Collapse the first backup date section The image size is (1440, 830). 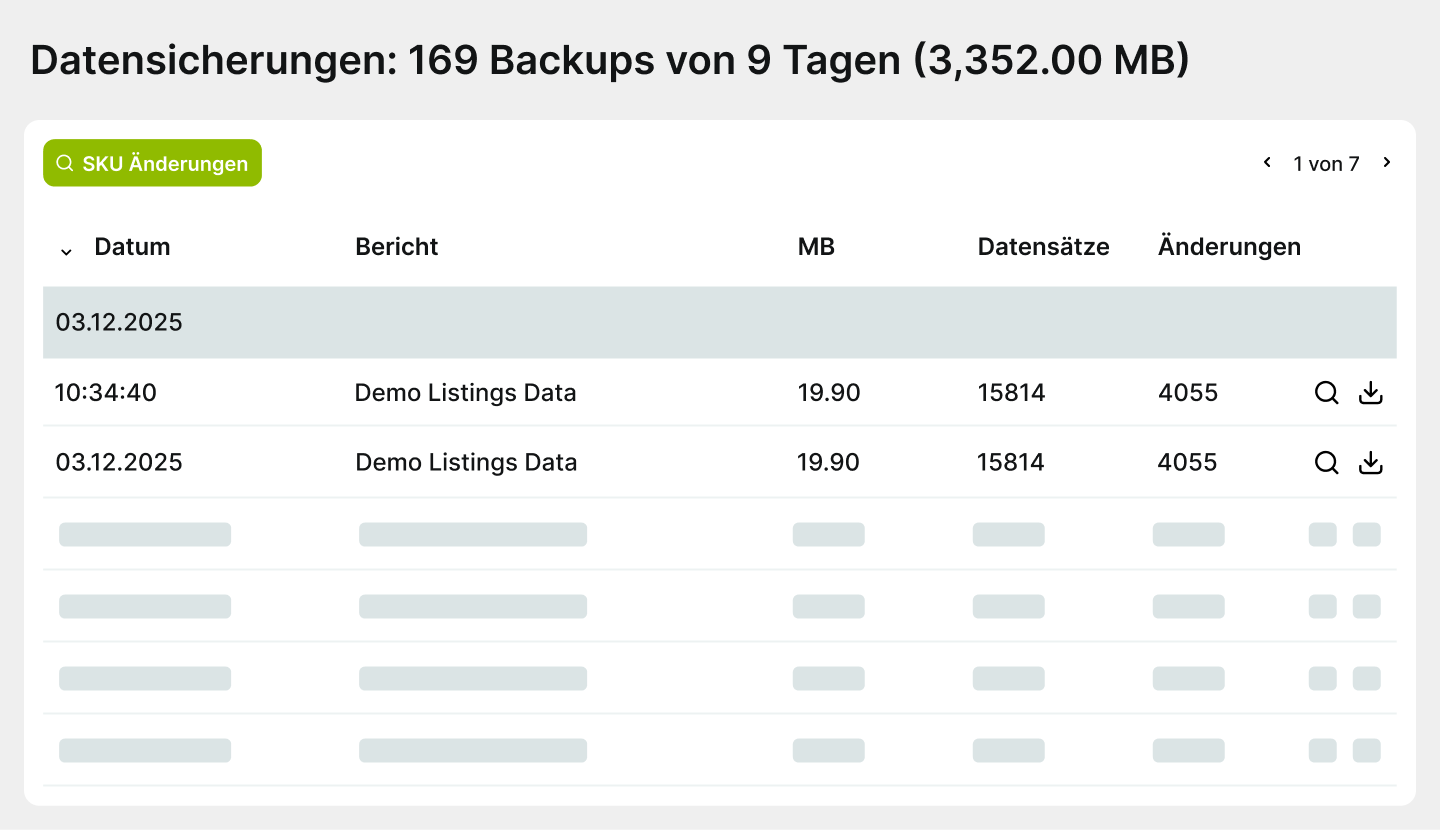tap(120, 322)
